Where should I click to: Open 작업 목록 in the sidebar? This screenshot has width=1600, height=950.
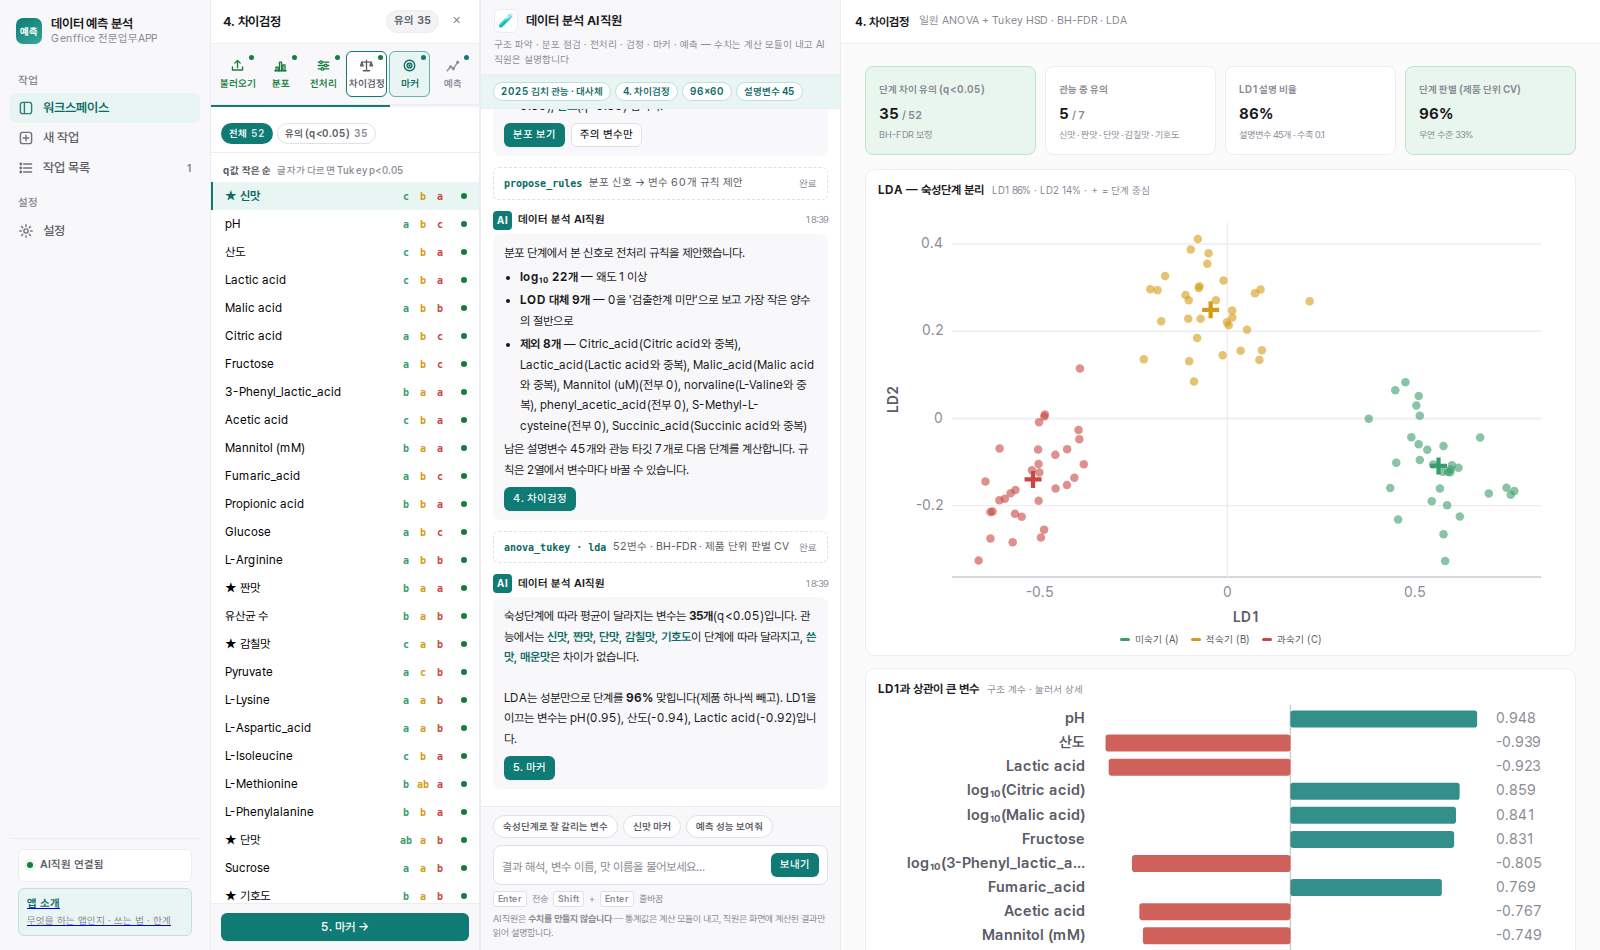[105, 168]
